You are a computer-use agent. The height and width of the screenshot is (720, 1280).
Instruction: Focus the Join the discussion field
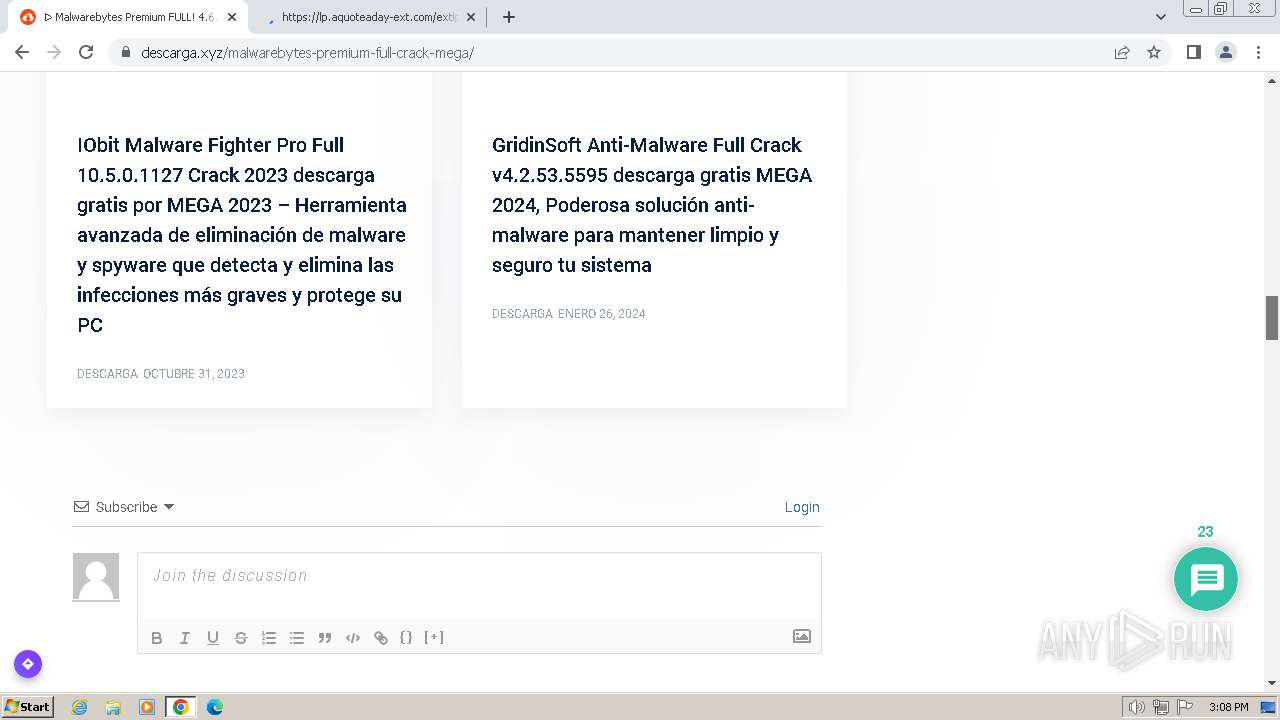(x=479, y=586)
